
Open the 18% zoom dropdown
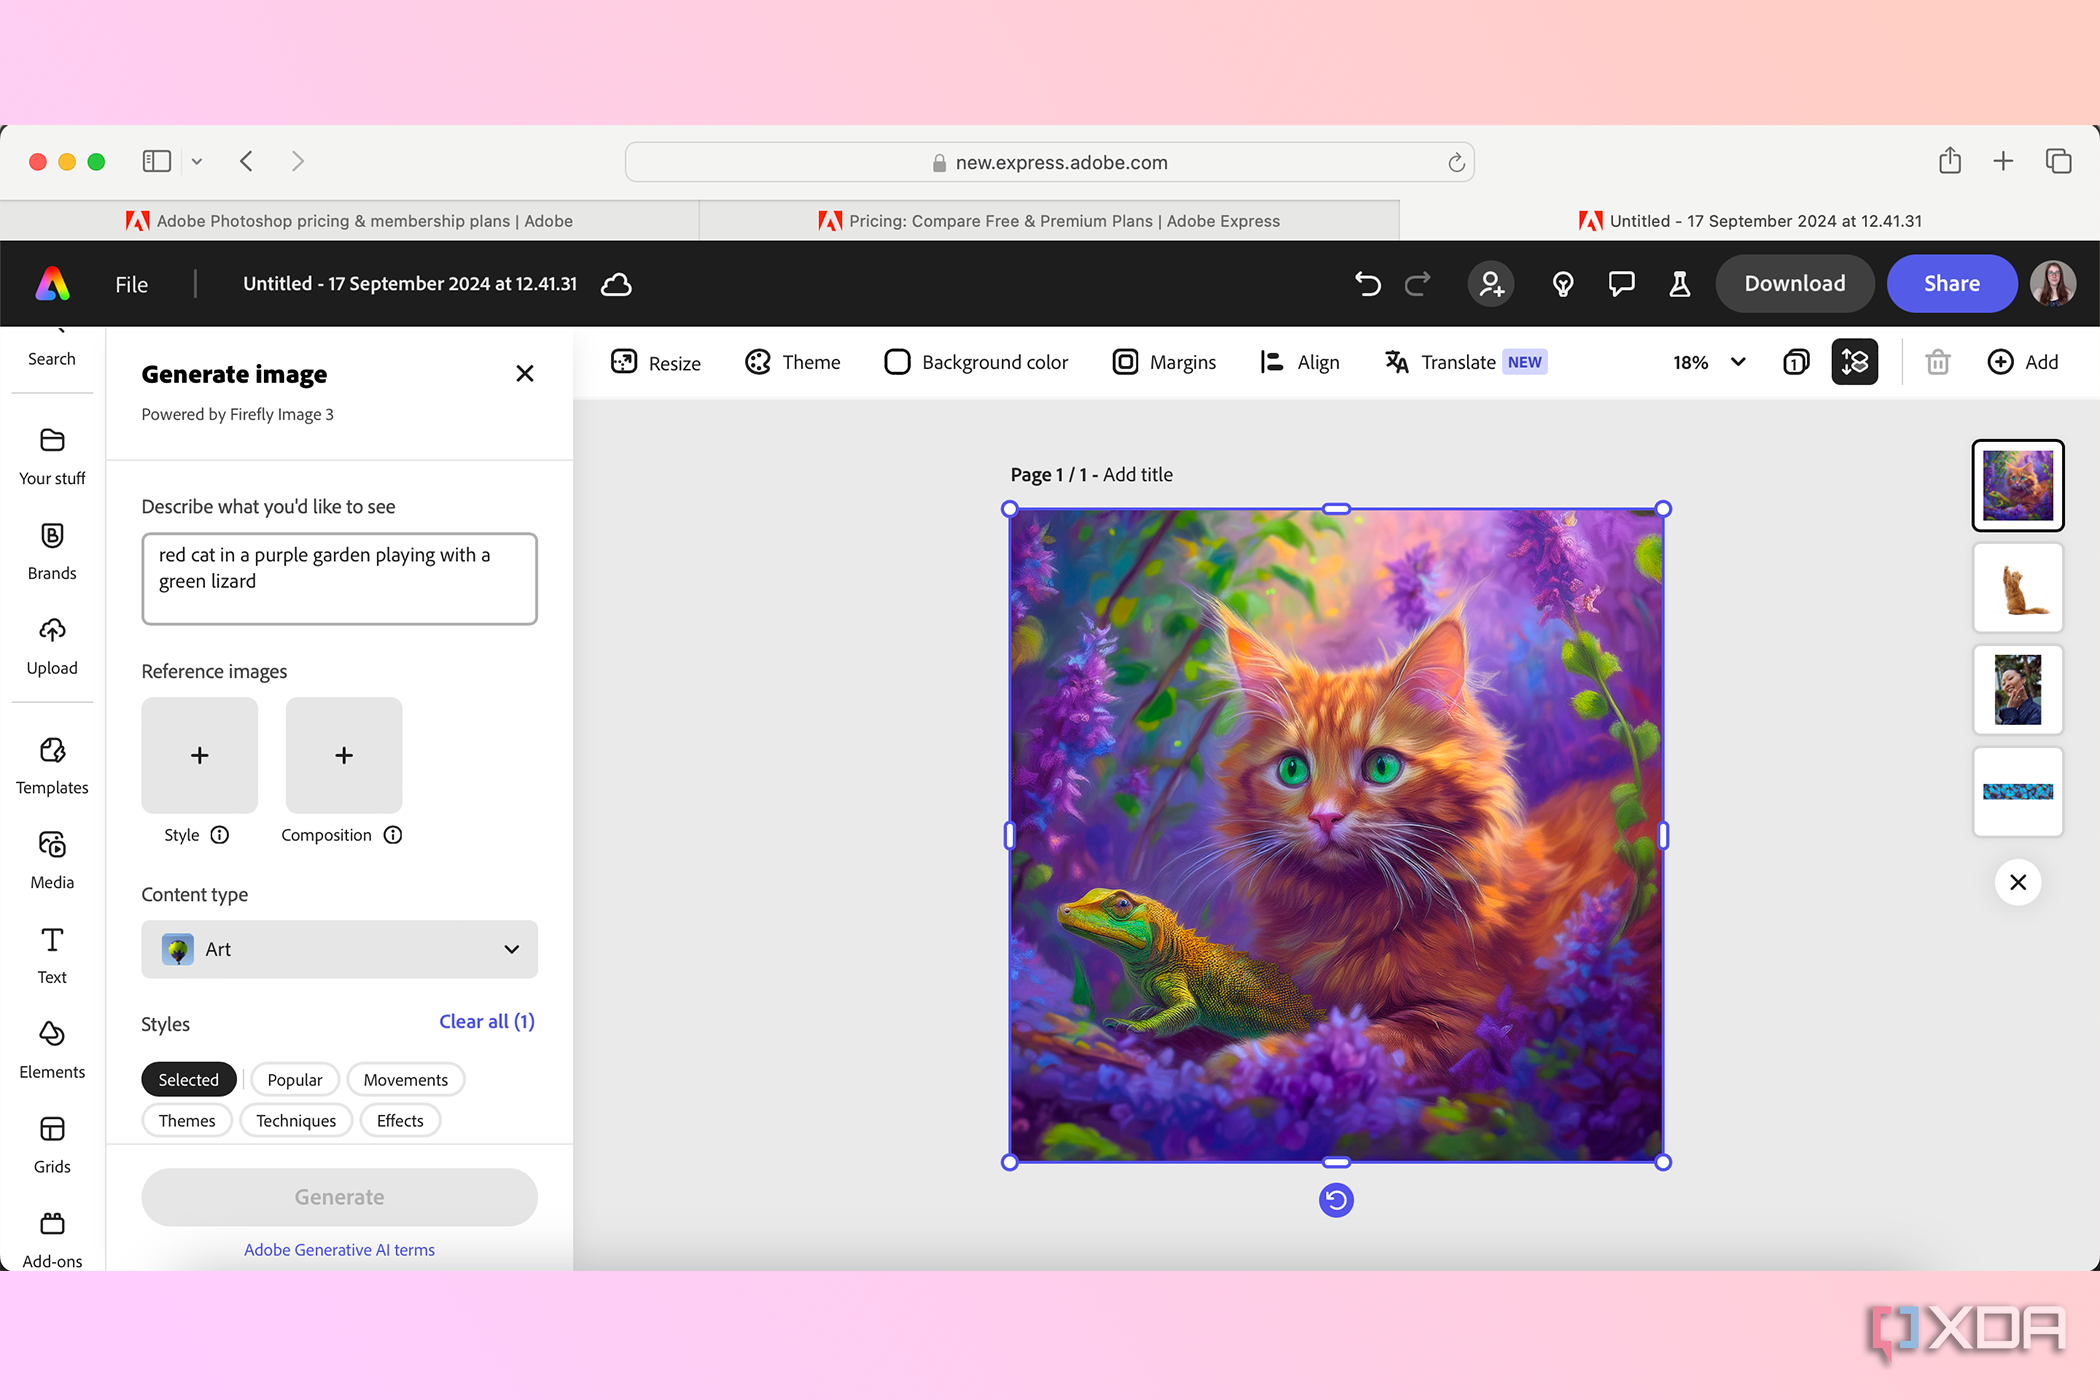pos(1709,362)
